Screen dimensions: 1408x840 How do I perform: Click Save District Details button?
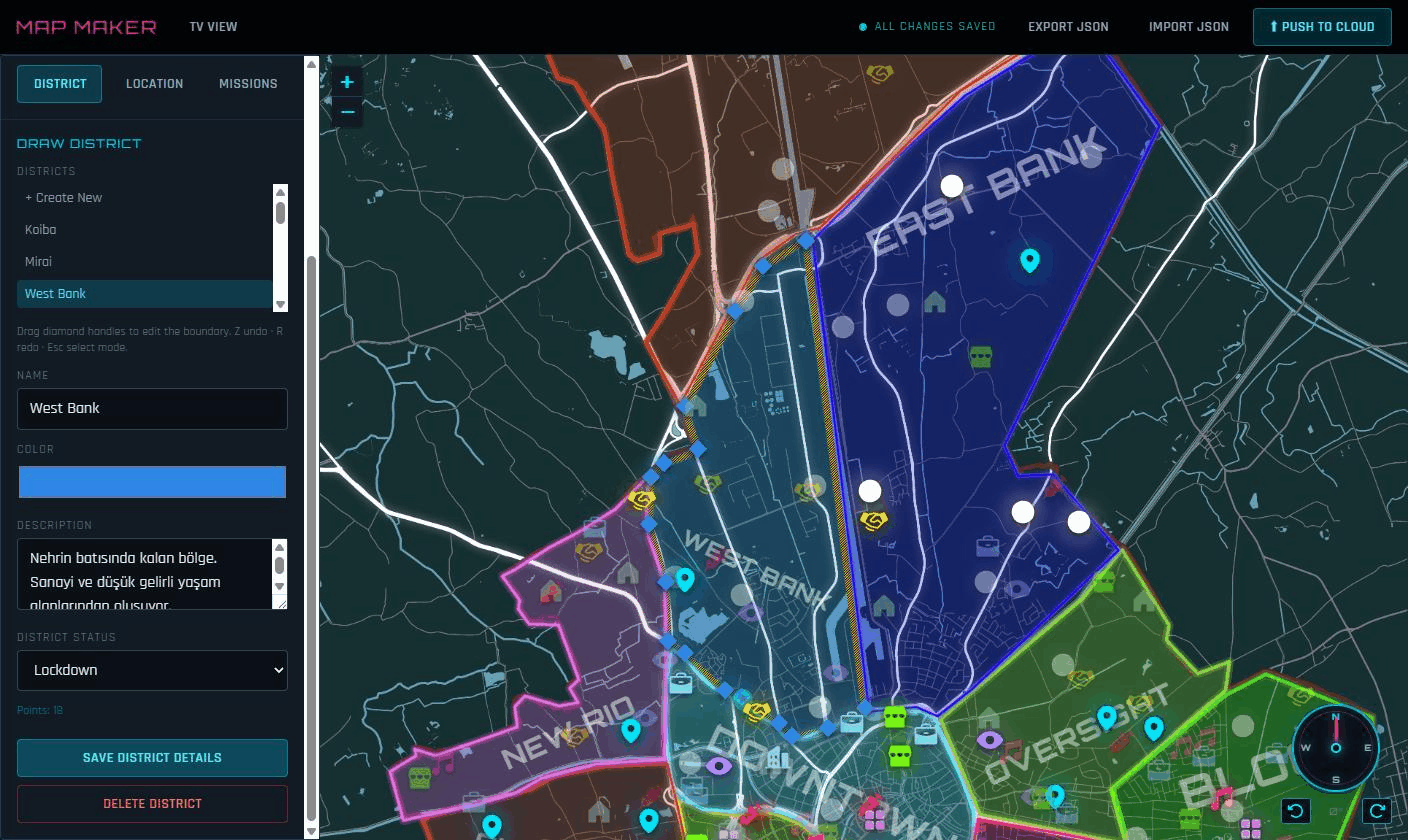152,758
